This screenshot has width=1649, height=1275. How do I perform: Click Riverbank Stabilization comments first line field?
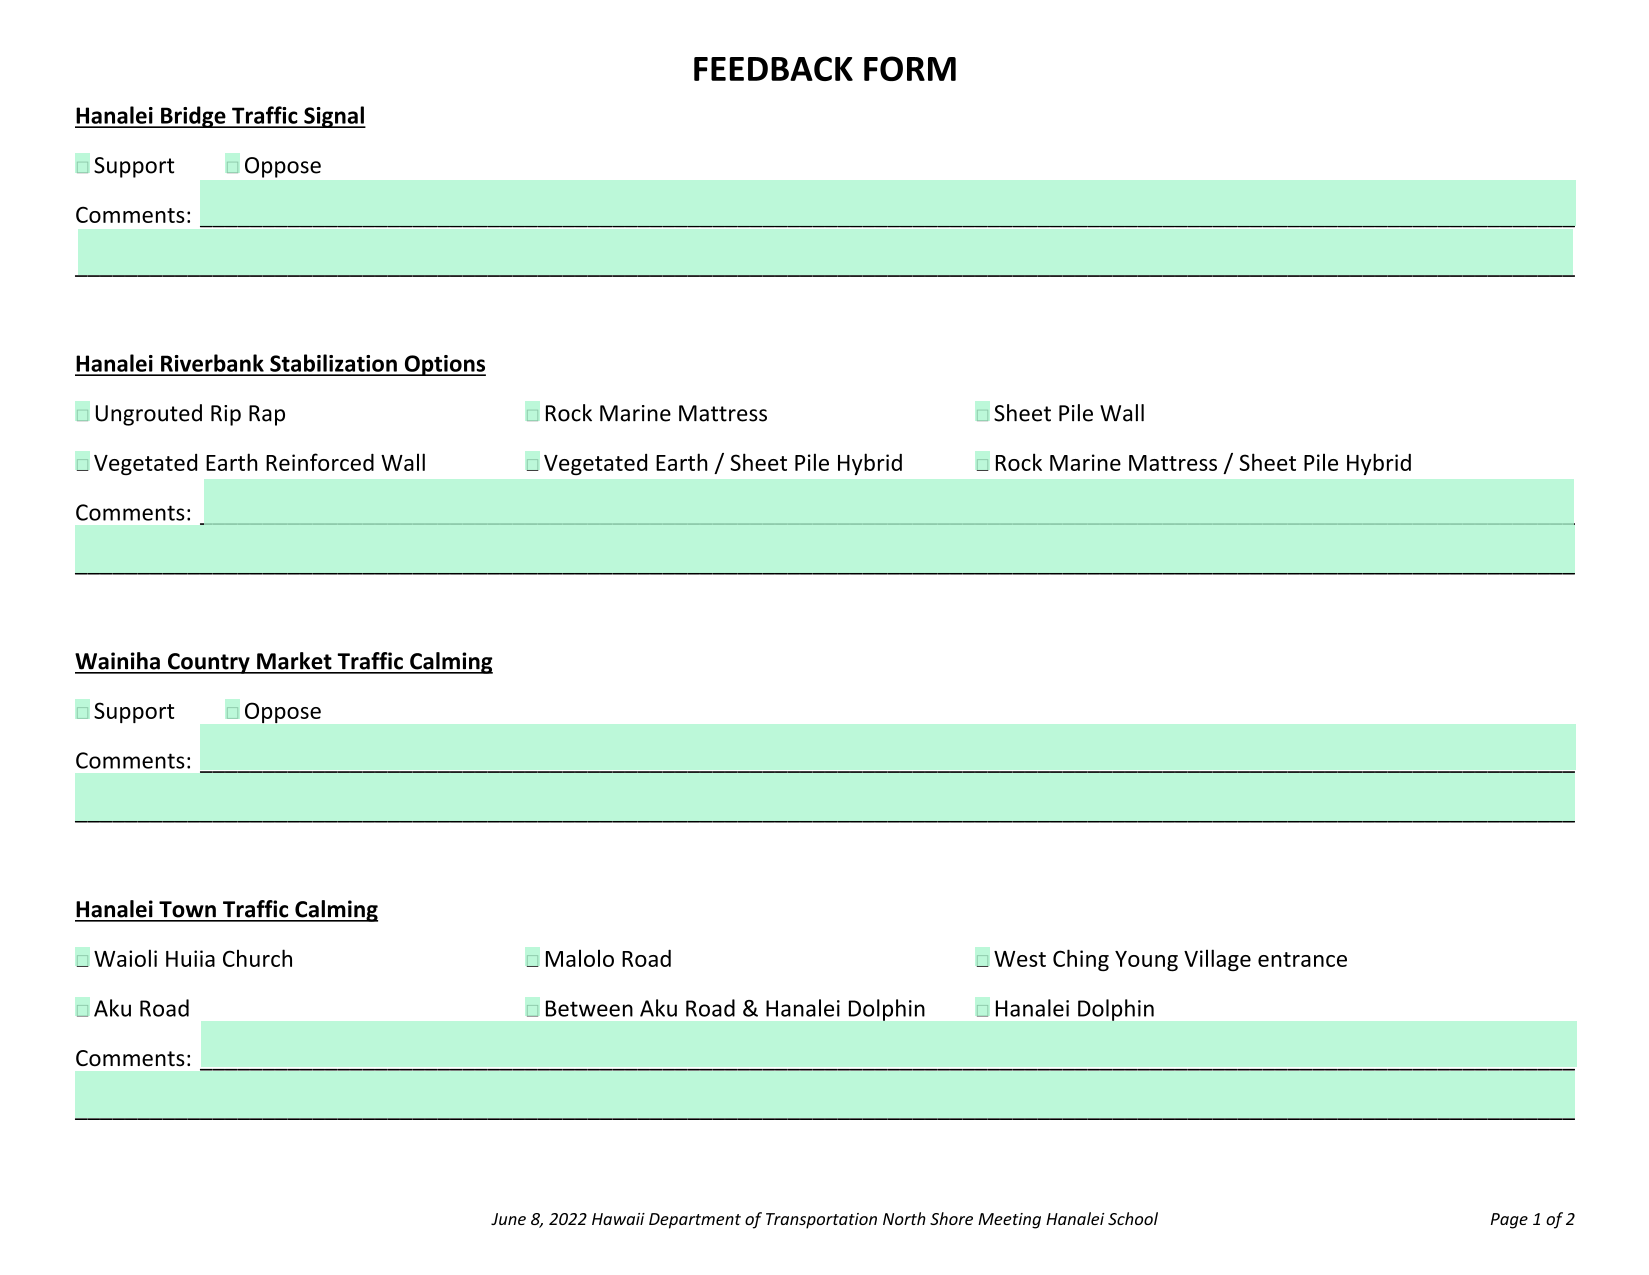tap(889, 501)
